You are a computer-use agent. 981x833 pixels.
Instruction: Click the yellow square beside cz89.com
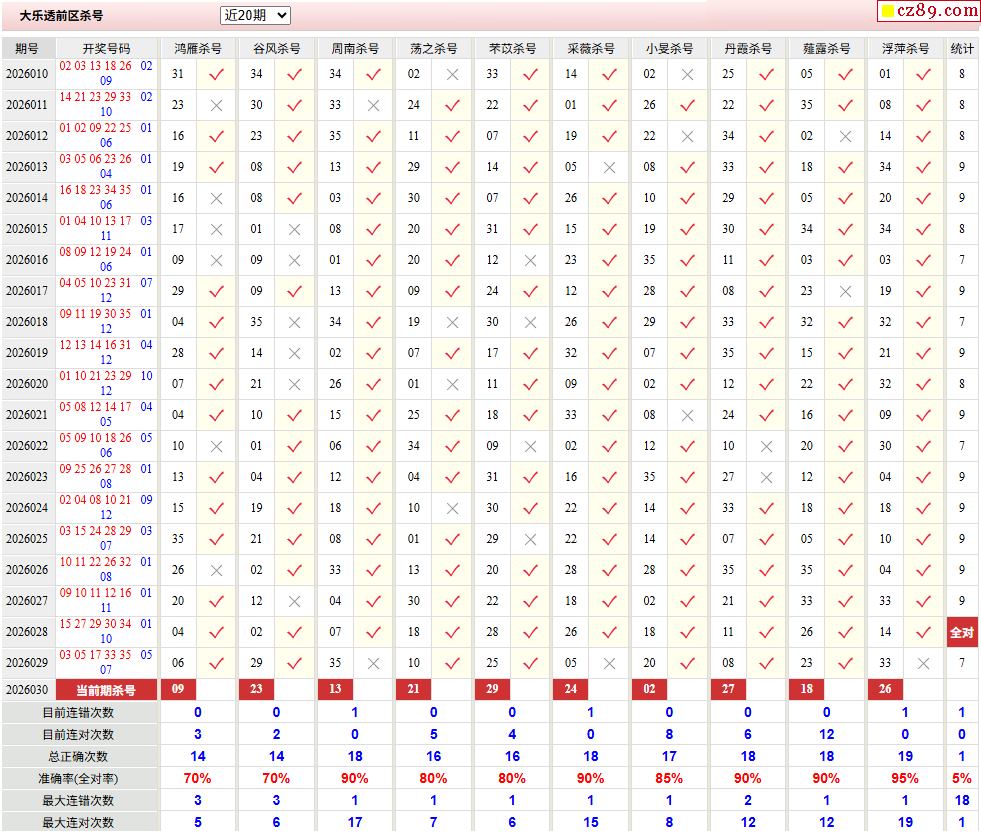(x=886, y=12)
